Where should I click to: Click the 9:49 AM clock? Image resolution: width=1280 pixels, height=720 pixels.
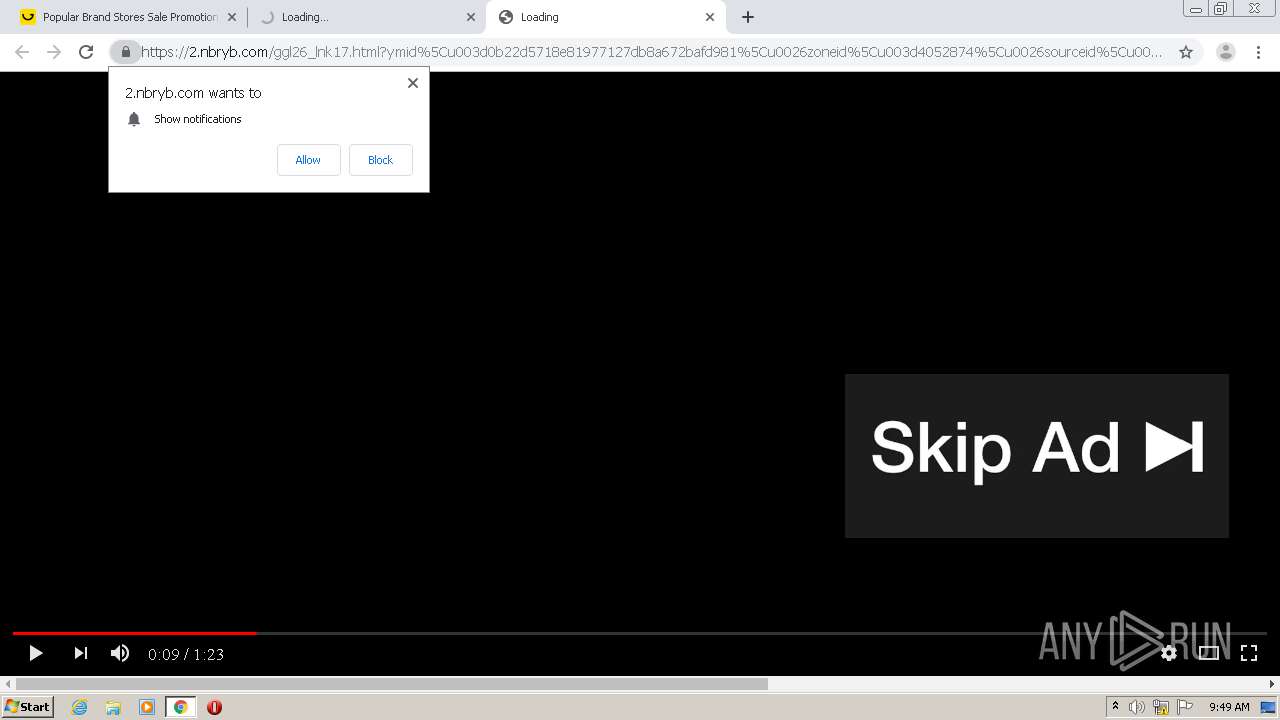pos(1229,707)
